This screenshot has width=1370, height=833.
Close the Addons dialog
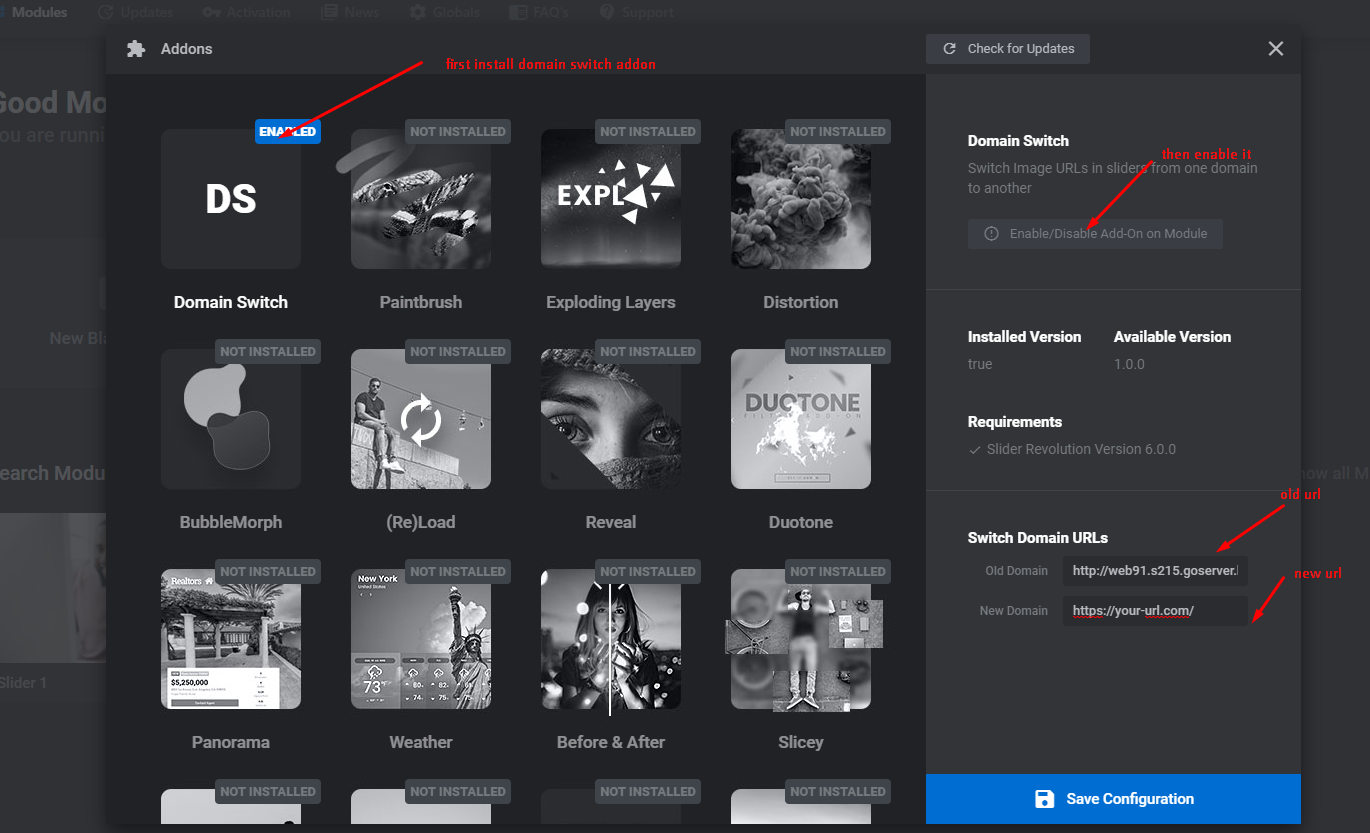point(1275,49)
